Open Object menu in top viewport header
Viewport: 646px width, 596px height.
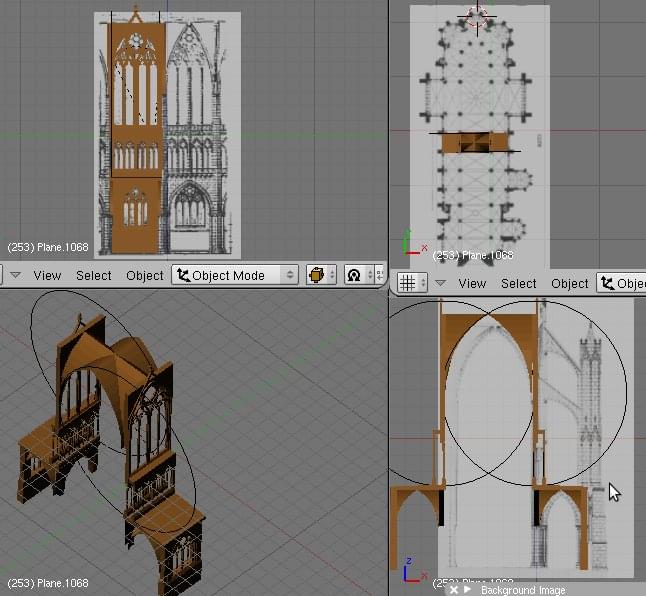569,283
